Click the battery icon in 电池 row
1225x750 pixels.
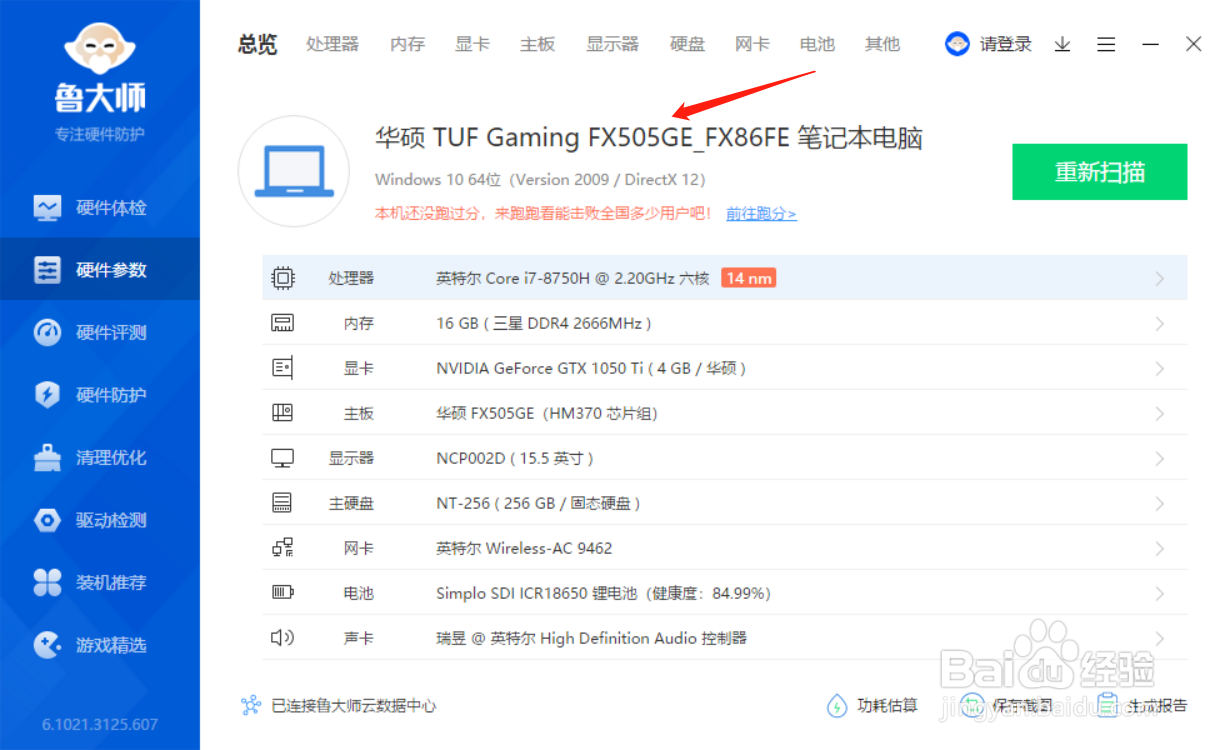pyautogui.click(x=283, y=593)
